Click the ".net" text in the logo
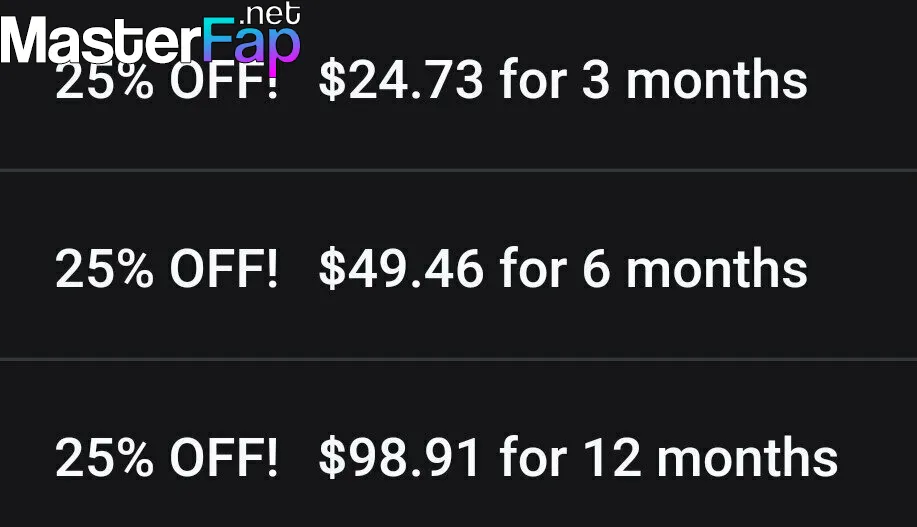The image size is (917, 527). pos(270,16)
